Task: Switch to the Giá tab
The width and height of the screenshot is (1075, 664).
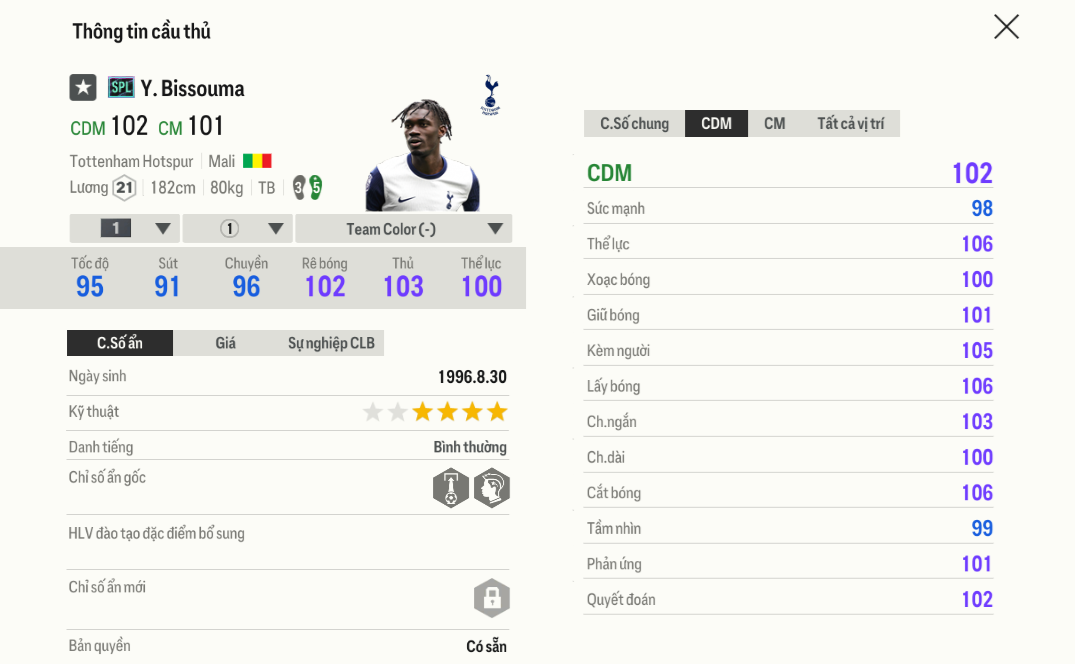Action: coord(226,343)
